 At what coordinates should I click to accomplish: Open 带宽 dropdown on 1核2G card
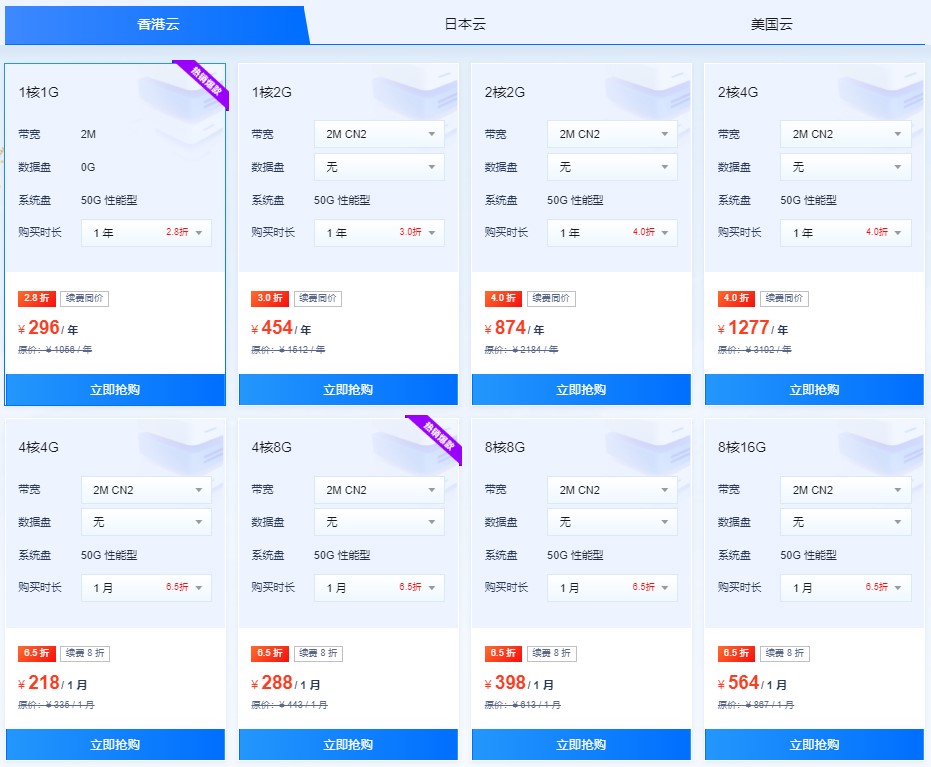(379, 134)
